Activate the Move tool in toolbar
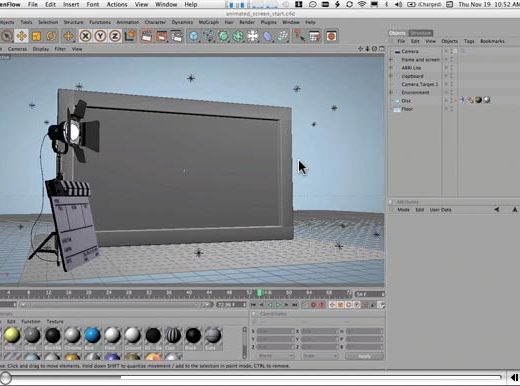Image resolution: width=520 pixels, height=386 pixels. pos(22,36)
